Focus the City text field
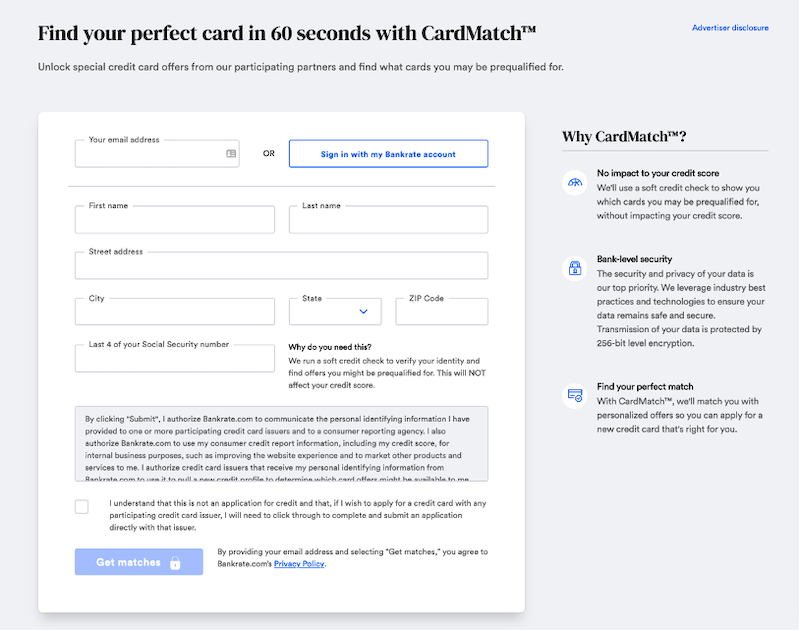Viewport: 800px width, 631px height. coord(174,312)
